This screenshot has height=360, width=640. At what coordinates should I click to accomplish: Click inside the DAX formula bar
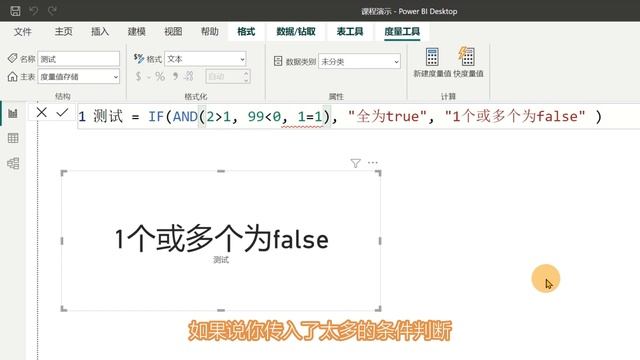358,116
